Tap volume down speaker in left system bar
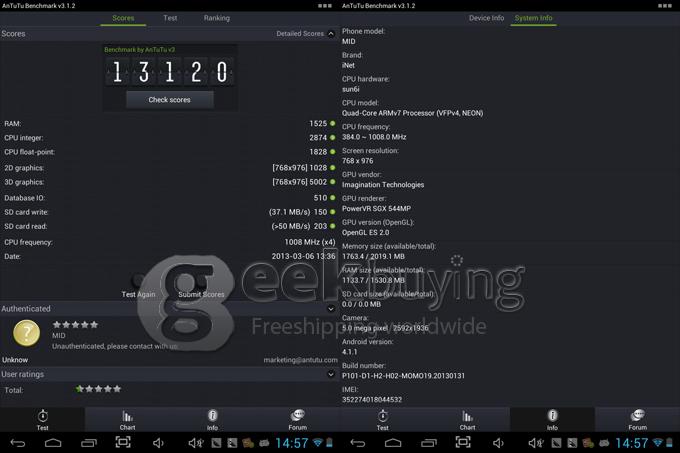 click(x=158, y=443)
